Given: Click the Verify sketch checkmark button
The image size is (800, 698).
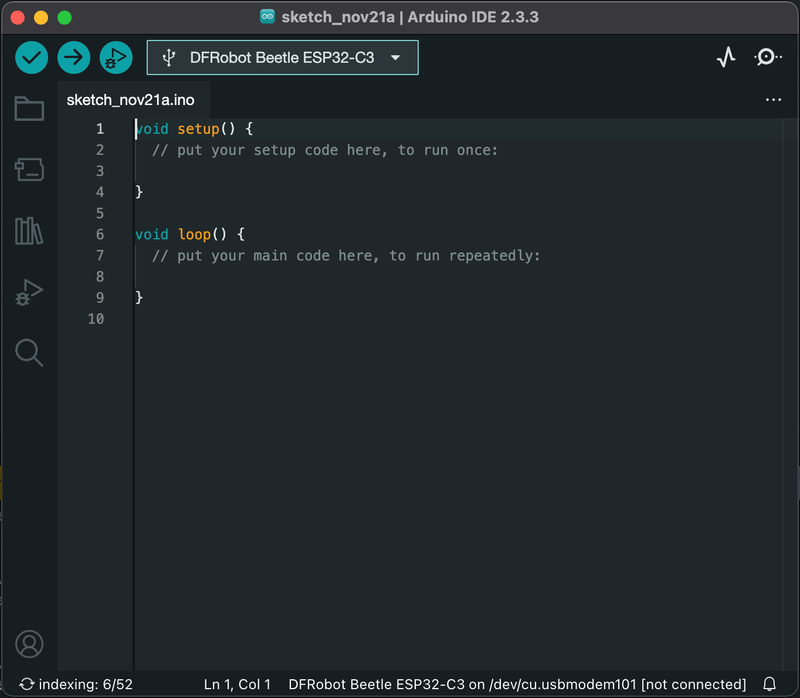Looking at the screenshot, I should pos(32,58).
